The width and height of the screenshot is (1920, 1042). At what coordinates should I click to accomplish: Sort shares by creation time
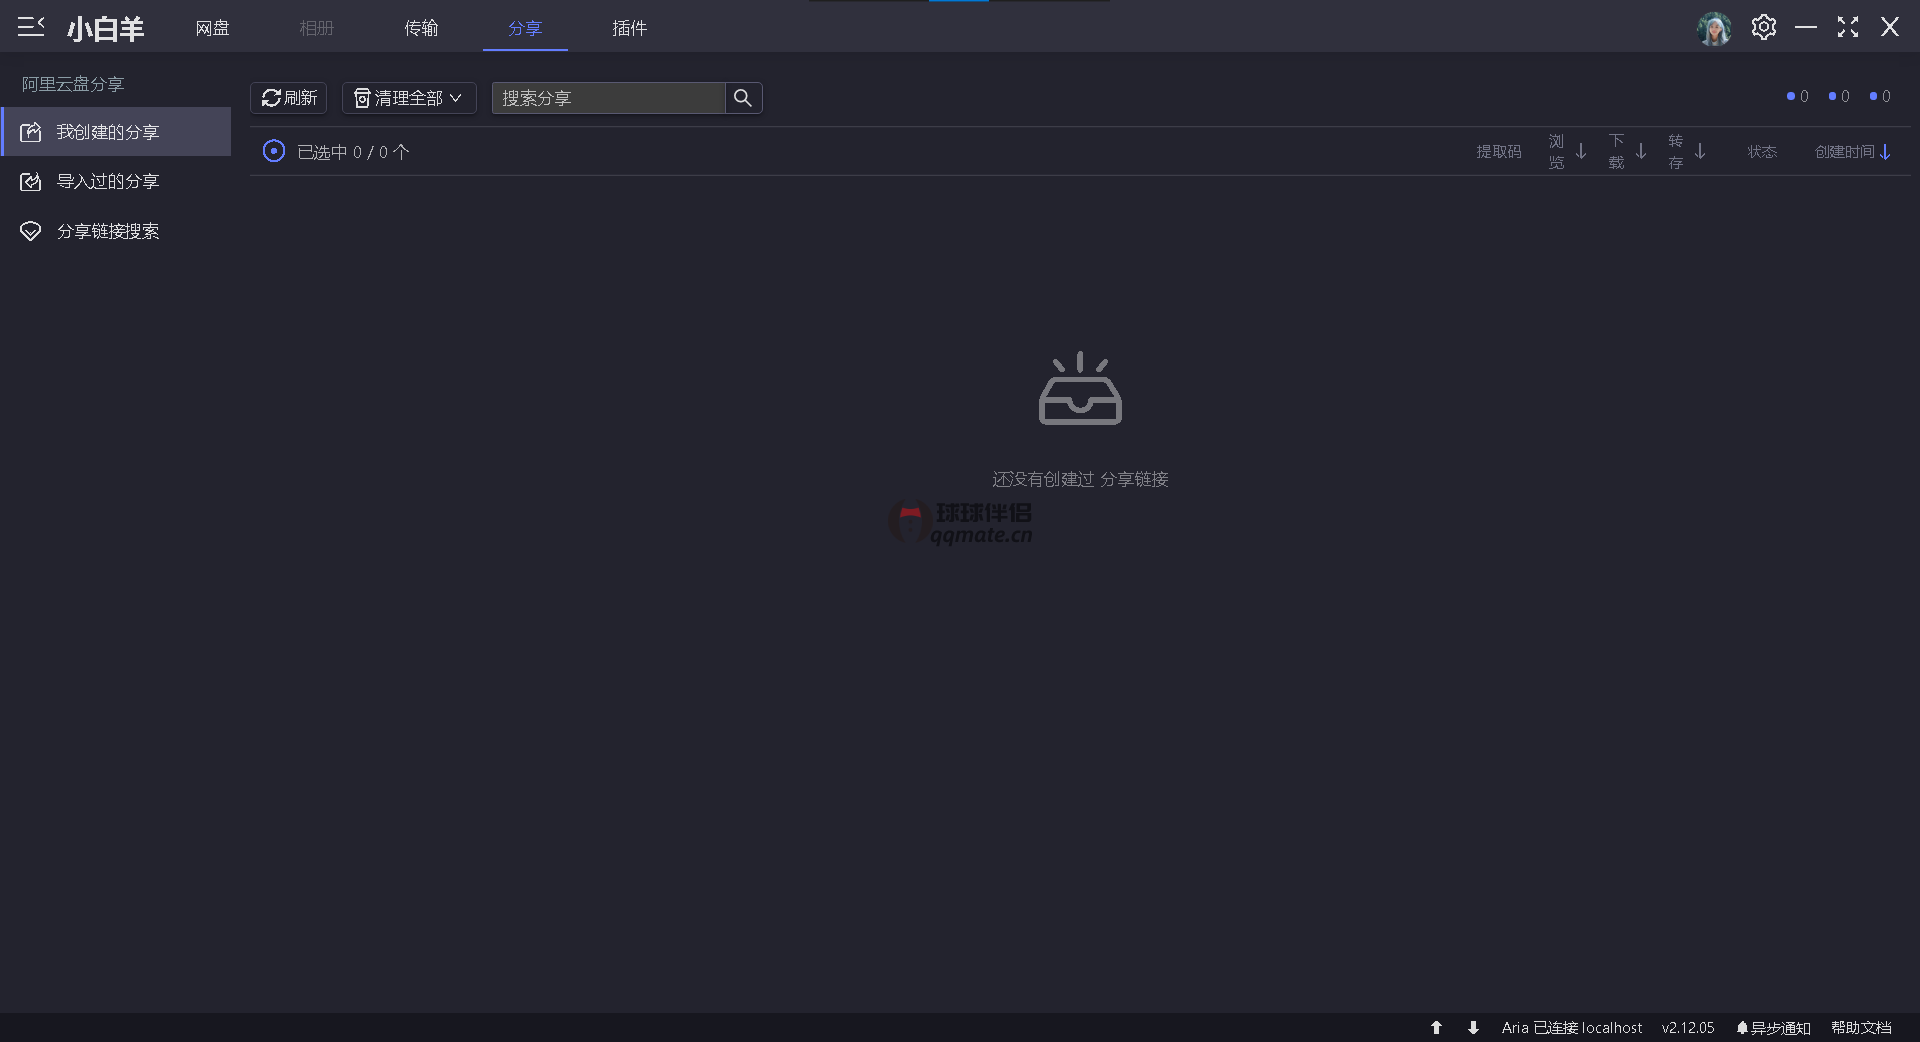(1852, 152)
